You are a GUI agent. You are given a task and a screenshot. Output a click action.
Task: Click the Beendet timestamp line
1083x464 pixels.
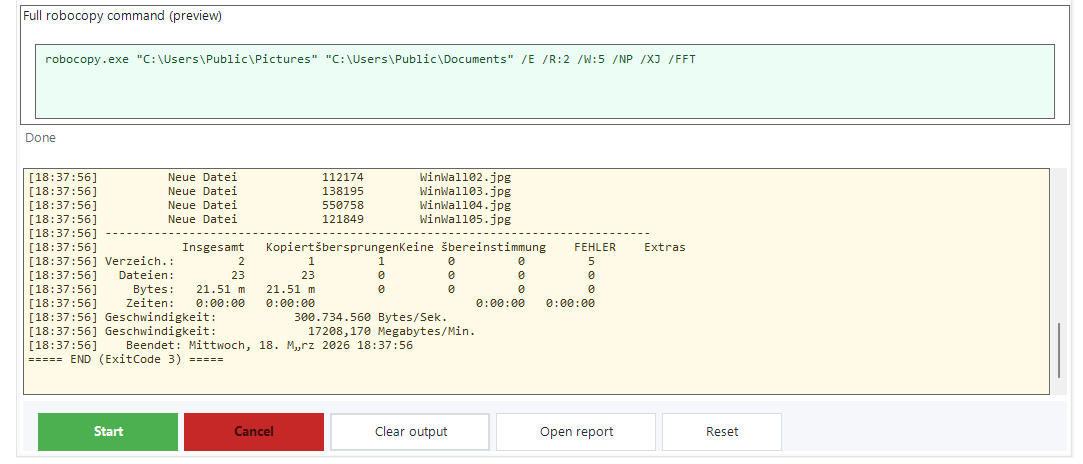(x=270, y=345)
